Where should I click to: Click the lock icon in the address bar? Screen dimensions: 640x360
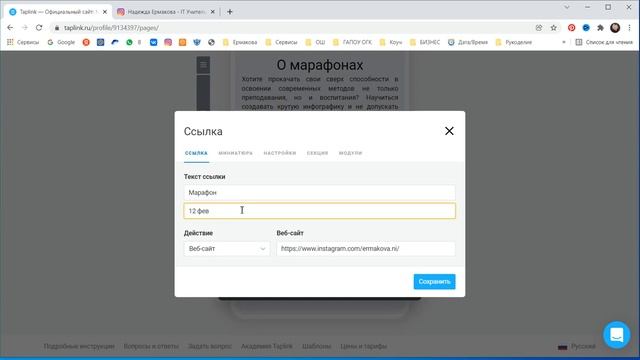pos(57,28)
